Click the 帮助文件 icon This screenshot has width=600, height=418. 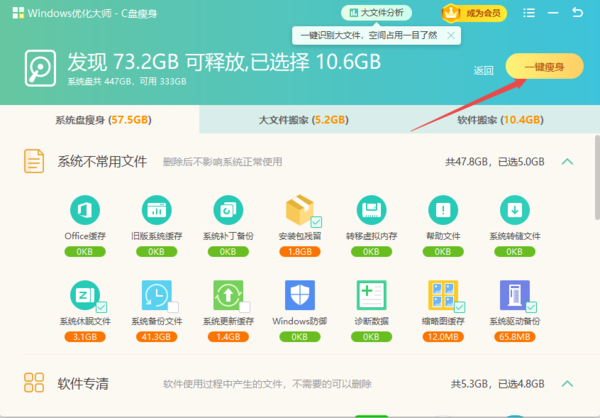click(x=443, y=211)
